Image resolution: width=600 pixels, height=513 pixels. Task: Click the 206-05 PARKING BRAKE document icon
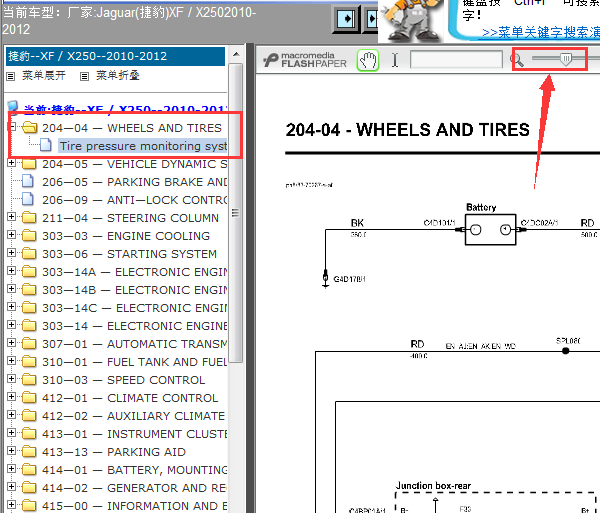28,181
